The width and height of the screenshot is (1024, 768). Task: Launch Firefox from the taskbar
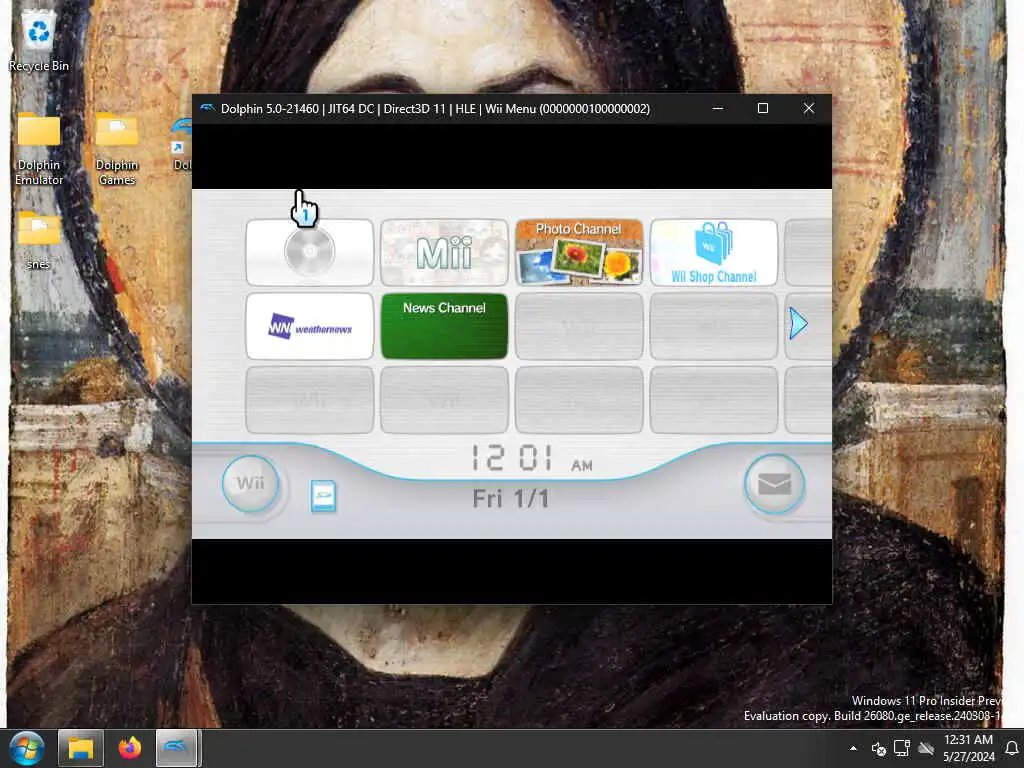(129, 748)
